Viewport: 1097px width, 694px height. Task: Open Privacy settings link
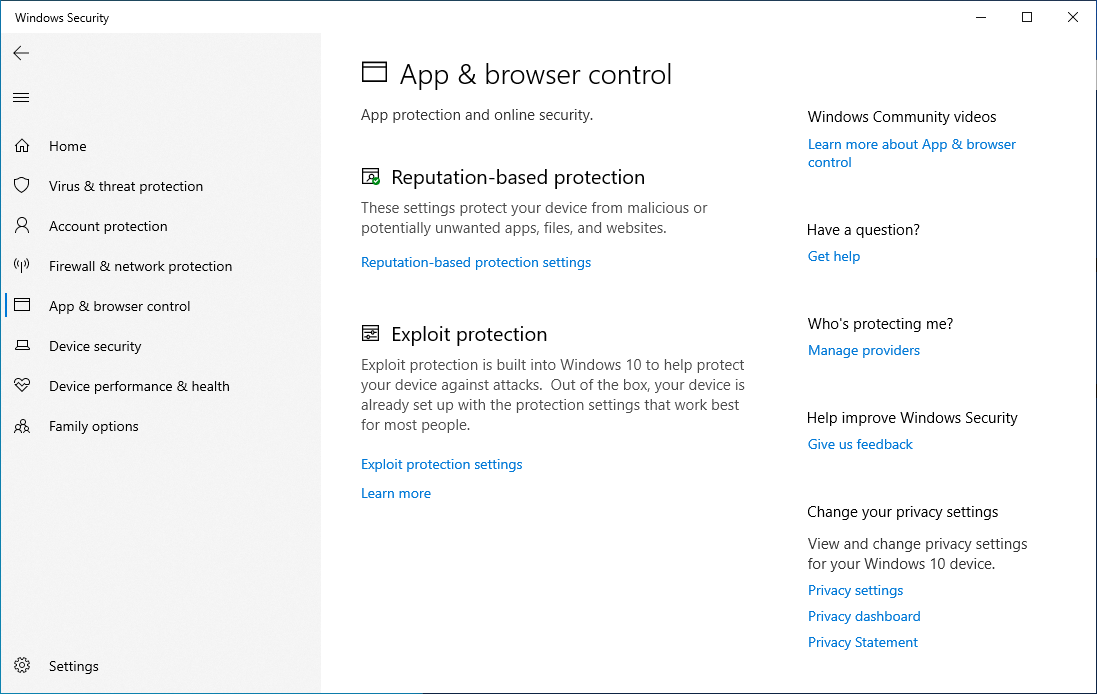point(856,590)
